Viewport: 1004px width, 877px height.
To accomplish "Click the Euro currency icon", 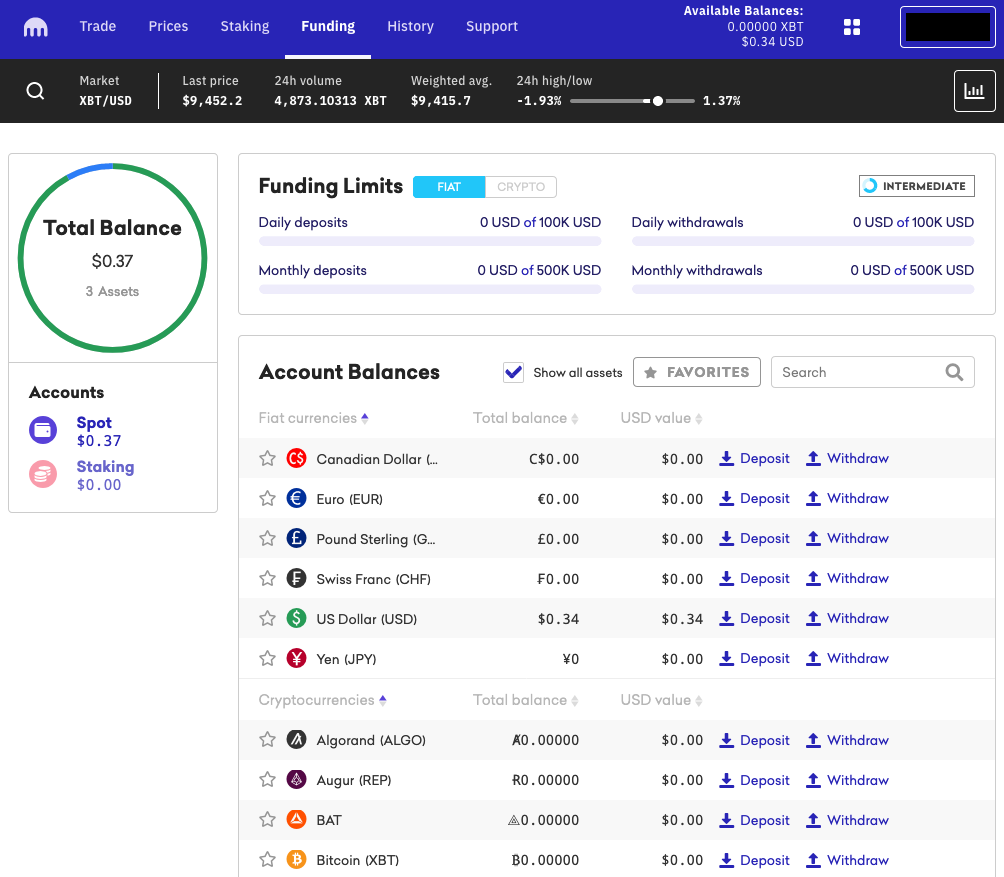I will [296, 498].
